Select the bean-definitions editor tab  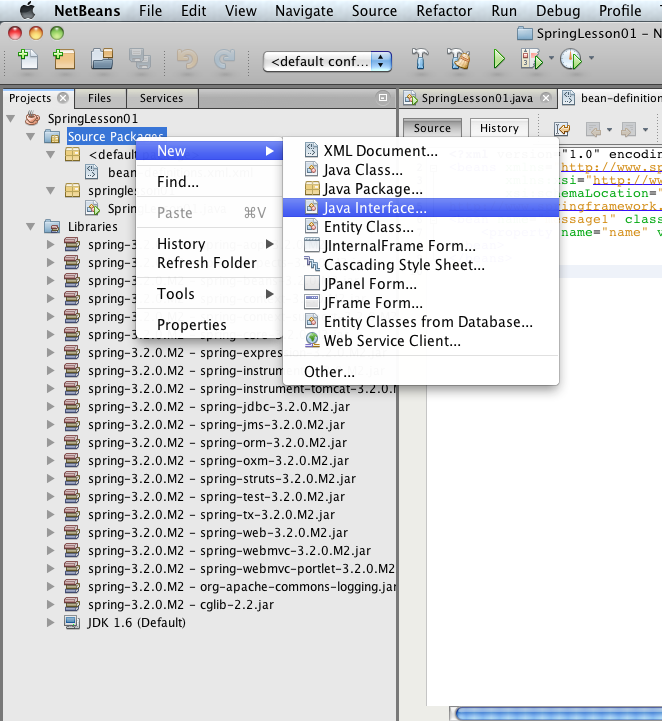tap(612, 98)
